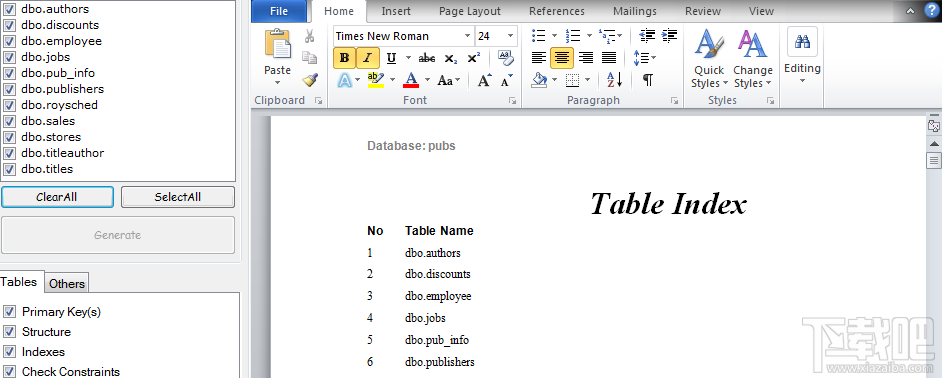The image size is (942, 378).
Task: Copy selection with the Copy icon
Action: [x=309, y=58]
